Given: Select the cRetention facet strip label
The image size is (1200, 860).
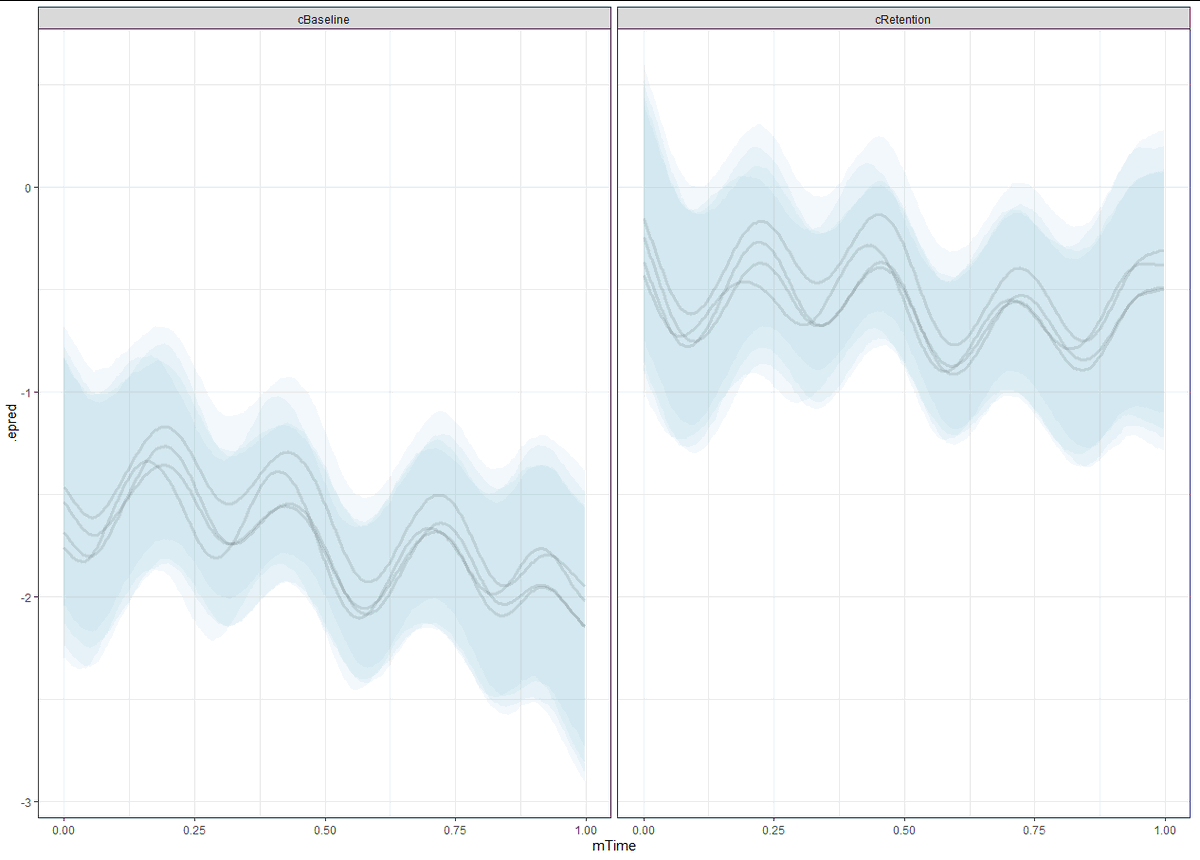Looking at the screenshot, I should [x=906, y=18].
